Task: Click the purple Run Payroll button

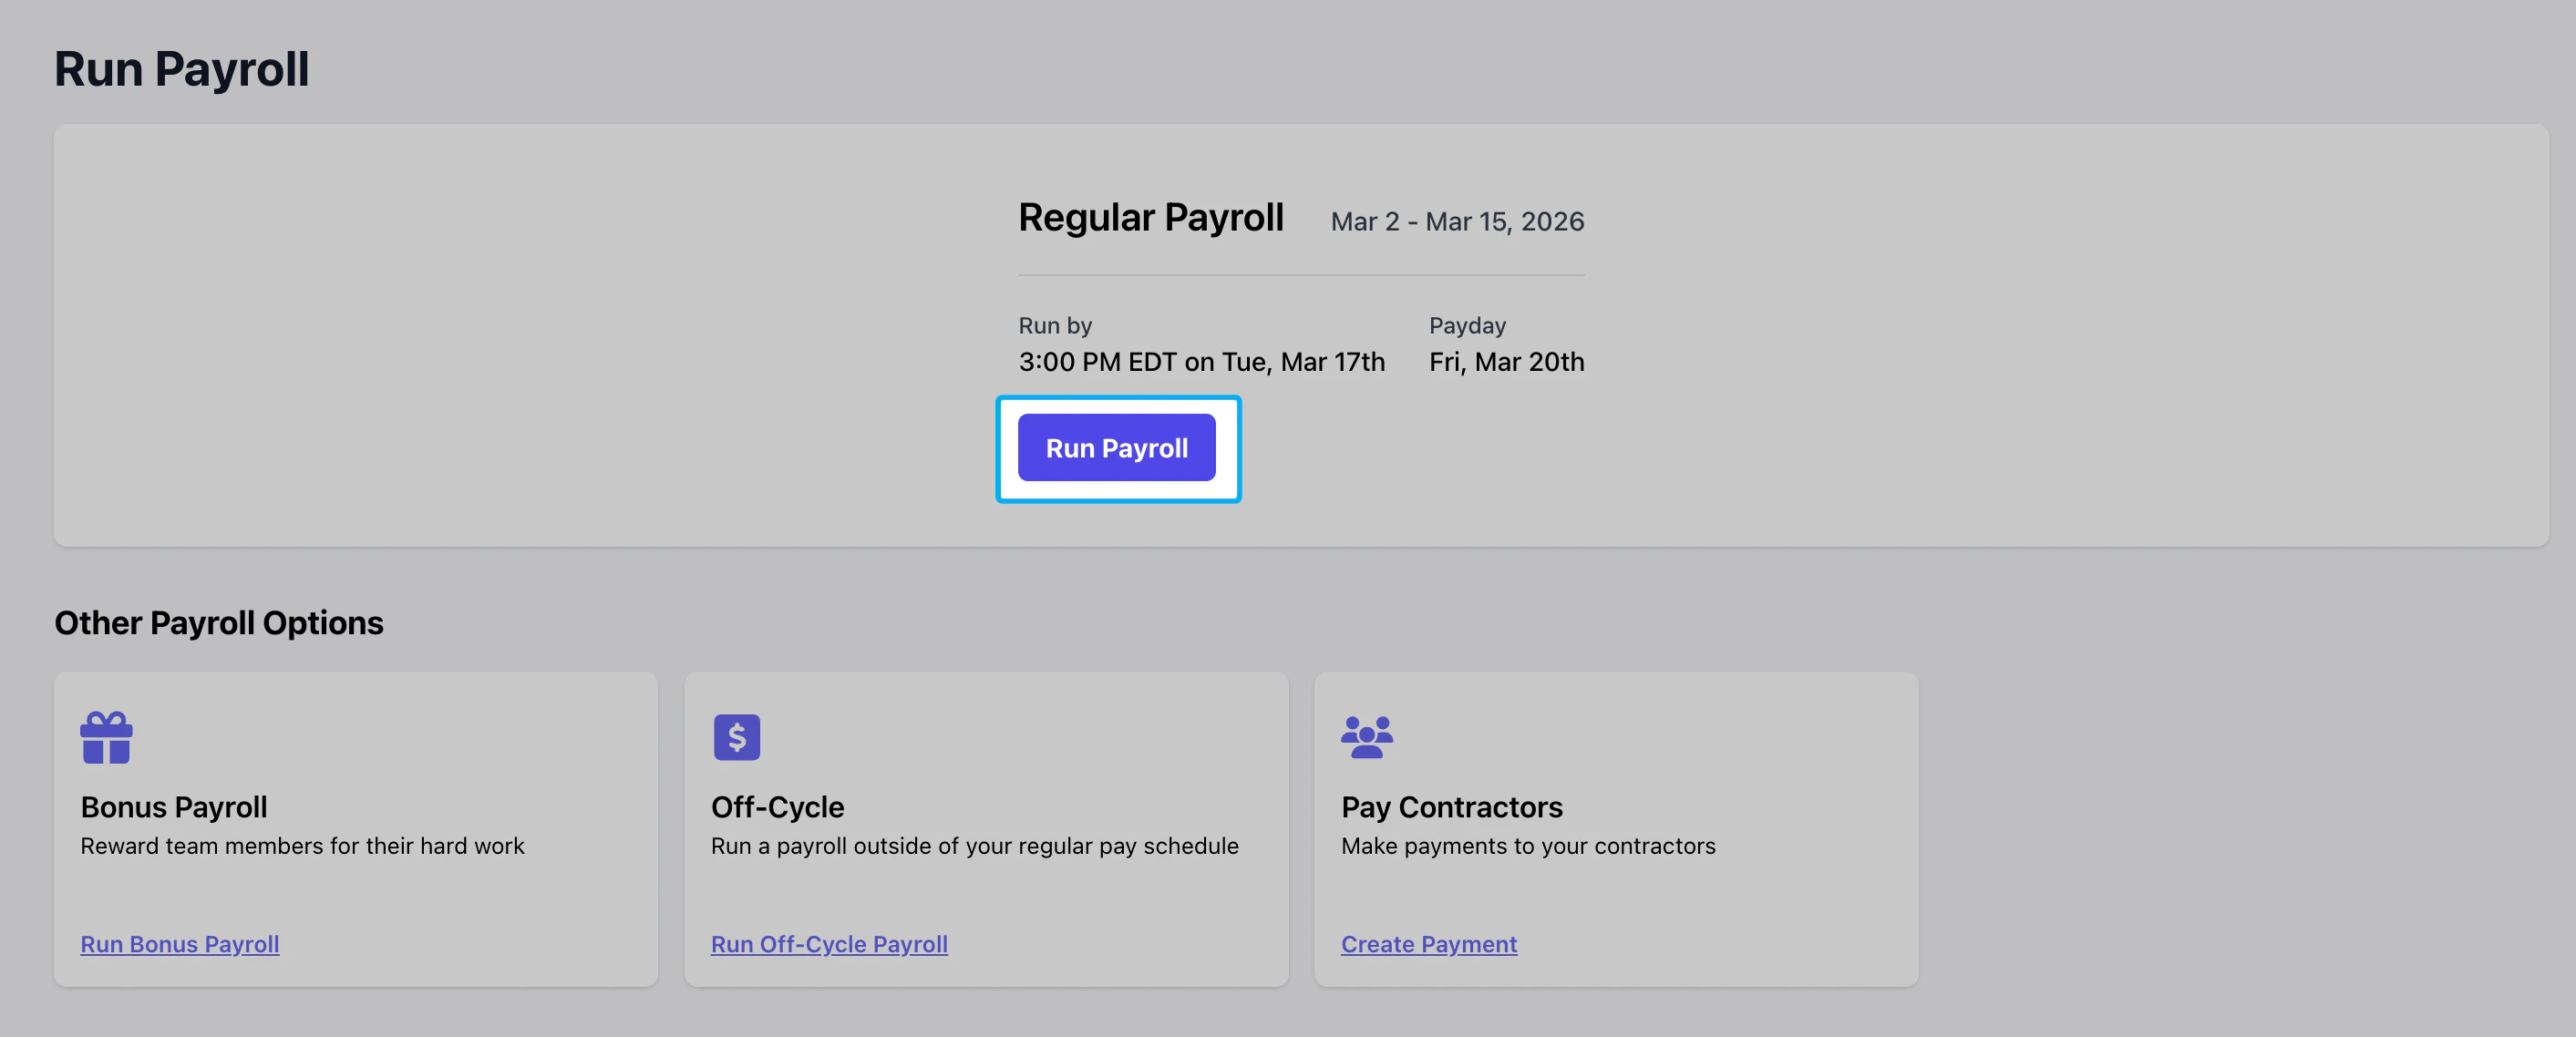Action: tap(1116, 448)
